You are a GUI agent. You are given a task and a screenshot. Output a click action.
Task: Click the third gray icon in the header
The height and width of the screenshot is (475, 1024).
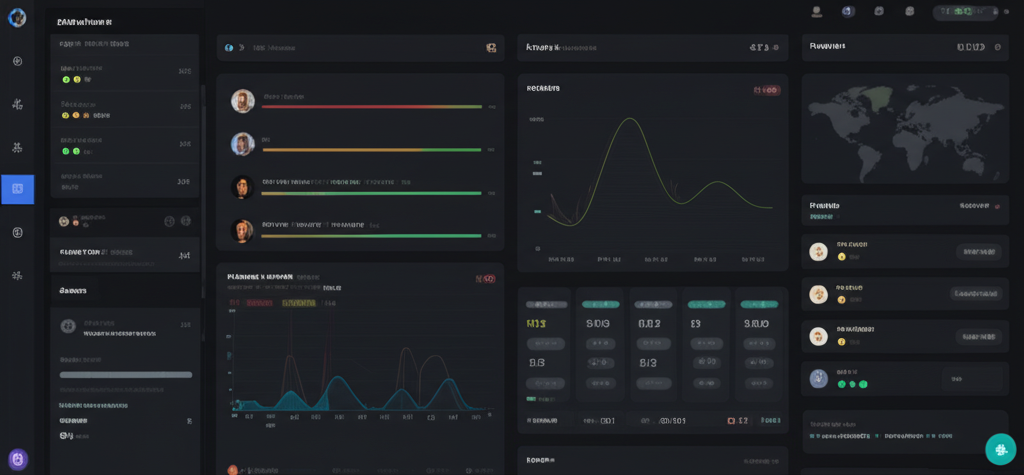tap(879, 11)
